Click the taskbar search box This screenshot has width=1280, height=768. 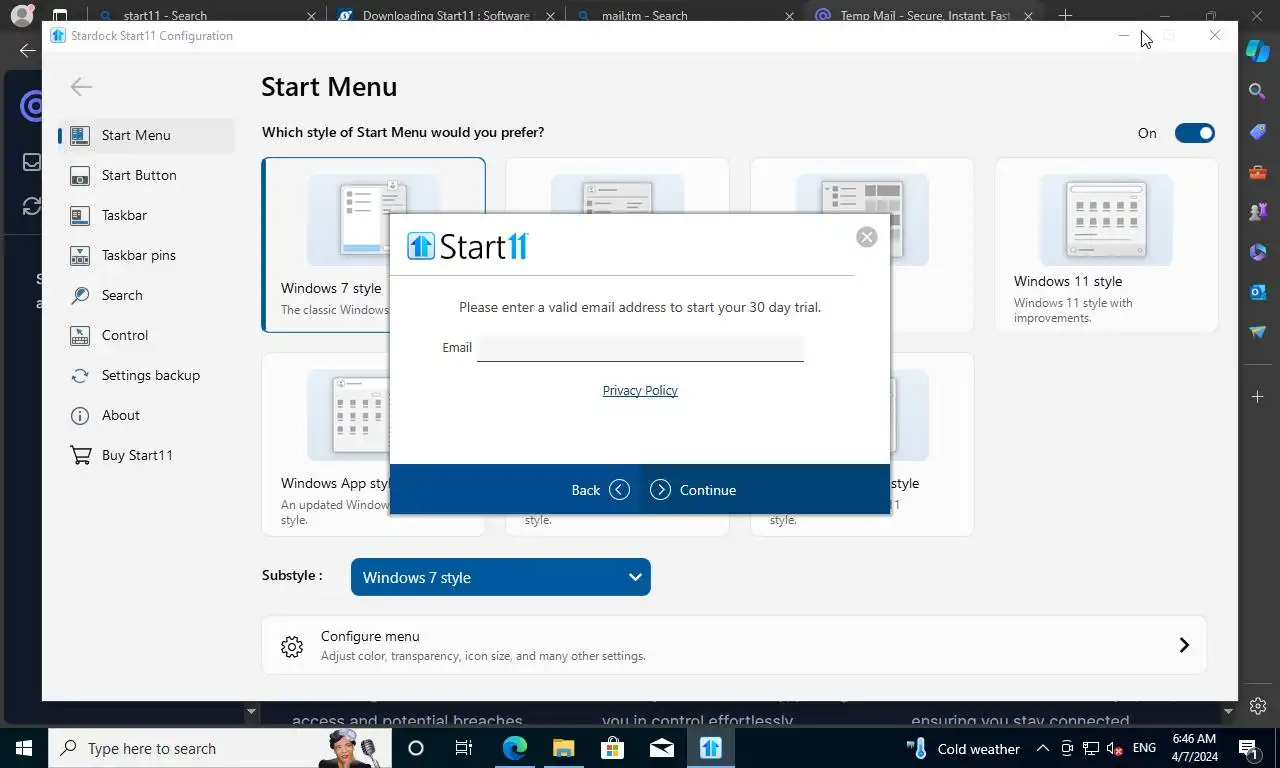pos(220,748)
